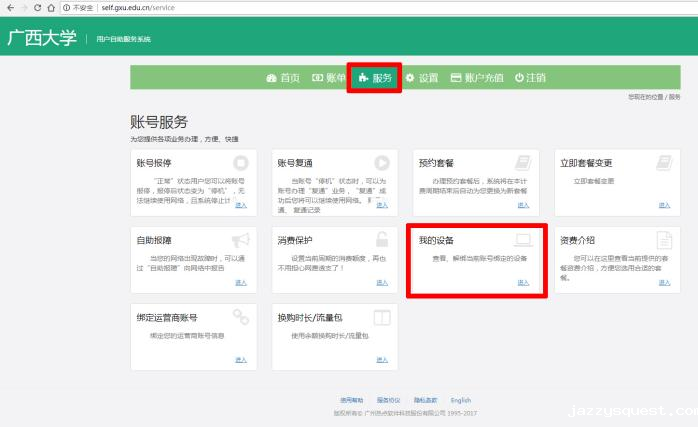Go back using the browser back arrow

click(8, 7)
